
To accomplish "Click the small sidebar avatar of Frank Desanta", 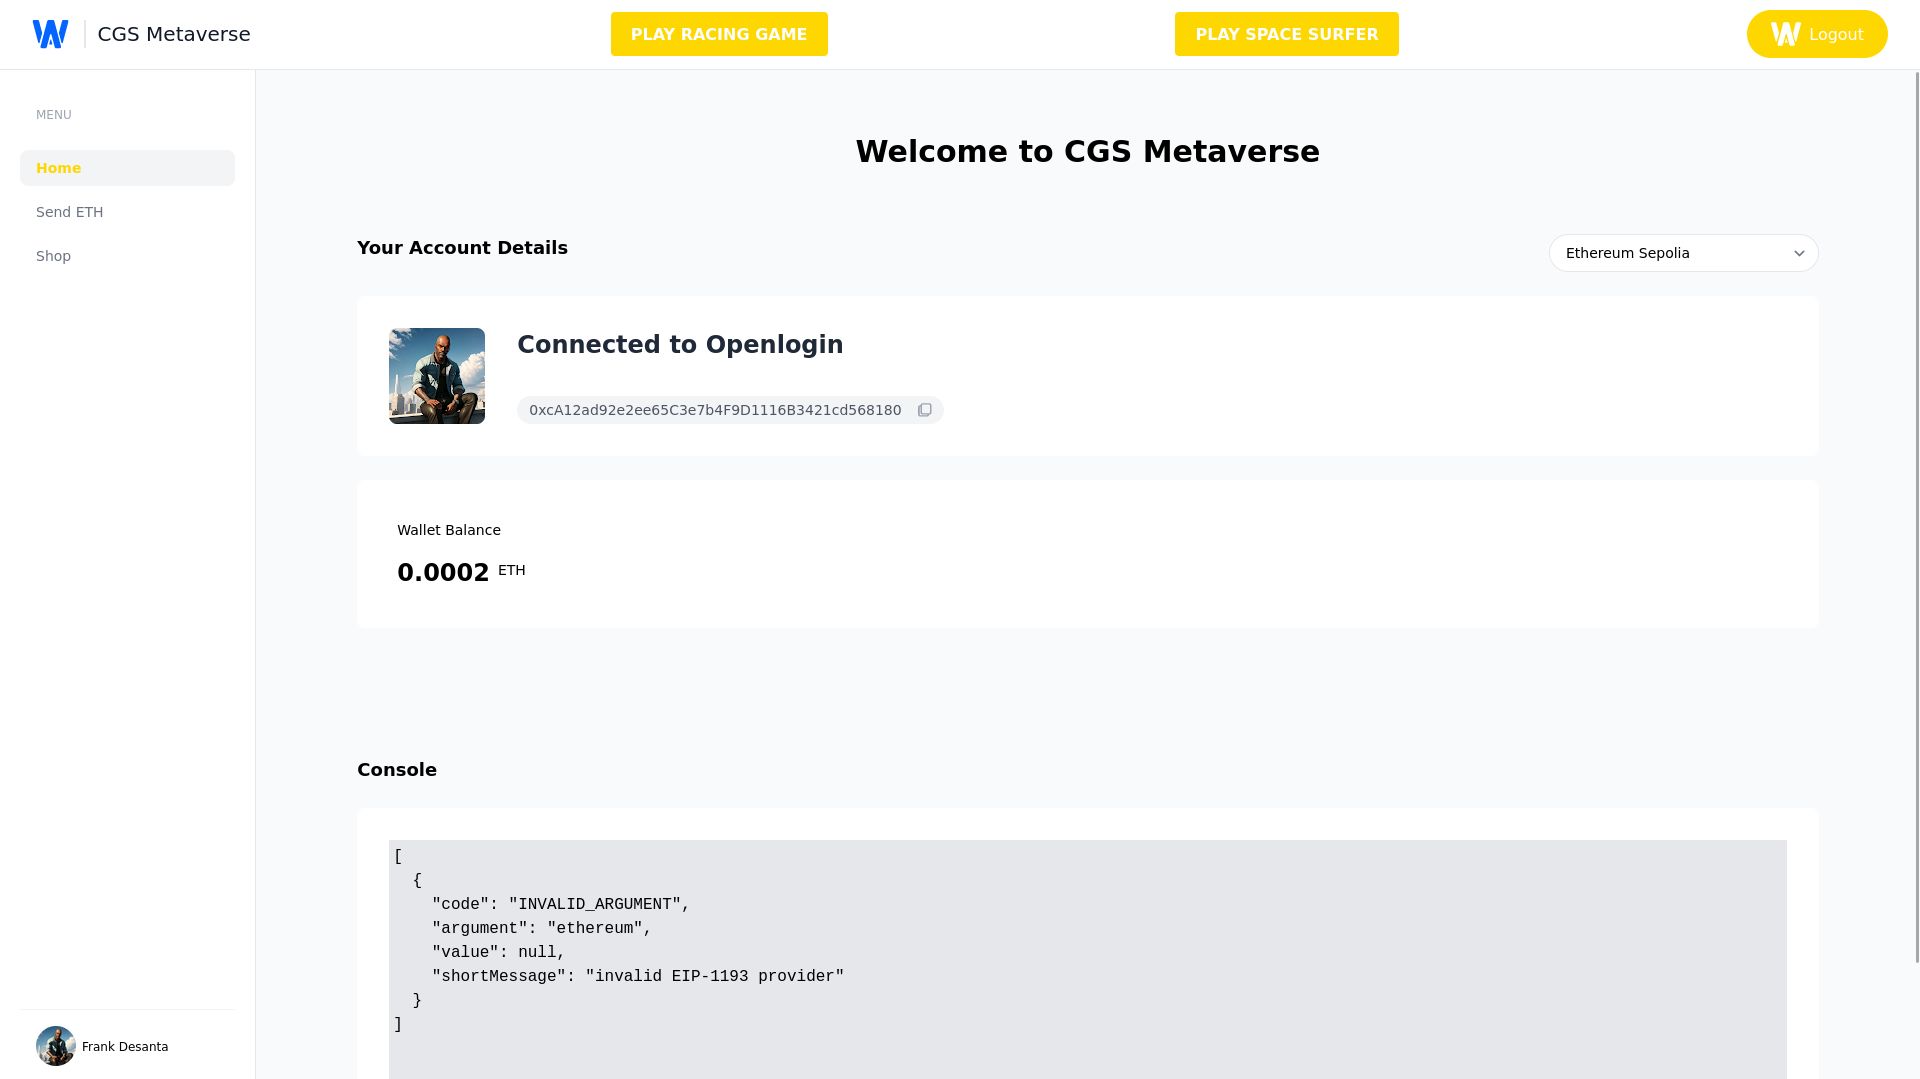I will click(56, 1046).
